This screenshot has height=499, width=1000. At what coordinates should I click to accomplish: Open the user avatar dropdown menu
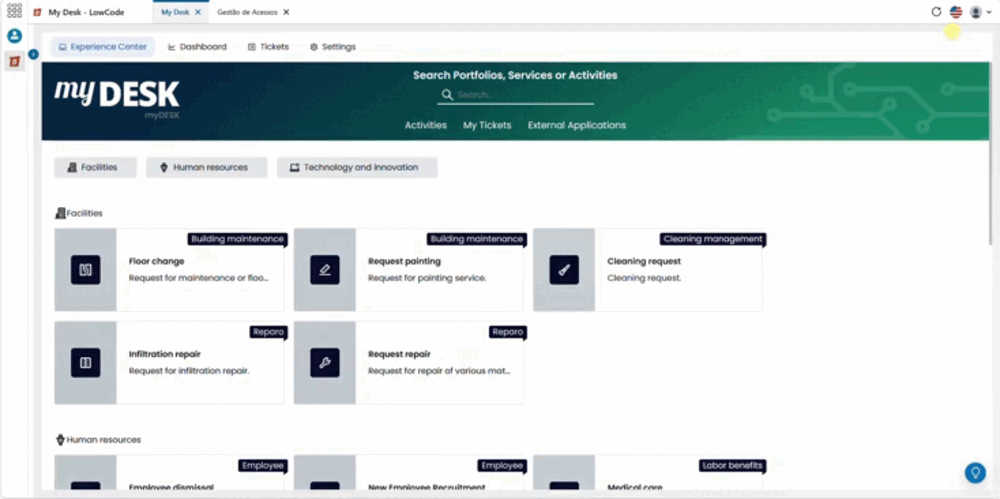pyautogui.click(x=980, y=12)
